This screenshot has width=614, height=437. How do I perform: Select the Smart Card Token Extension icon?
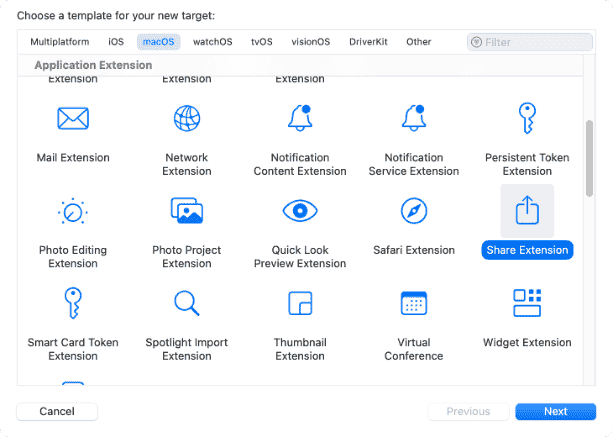click(x=73, y=303)
